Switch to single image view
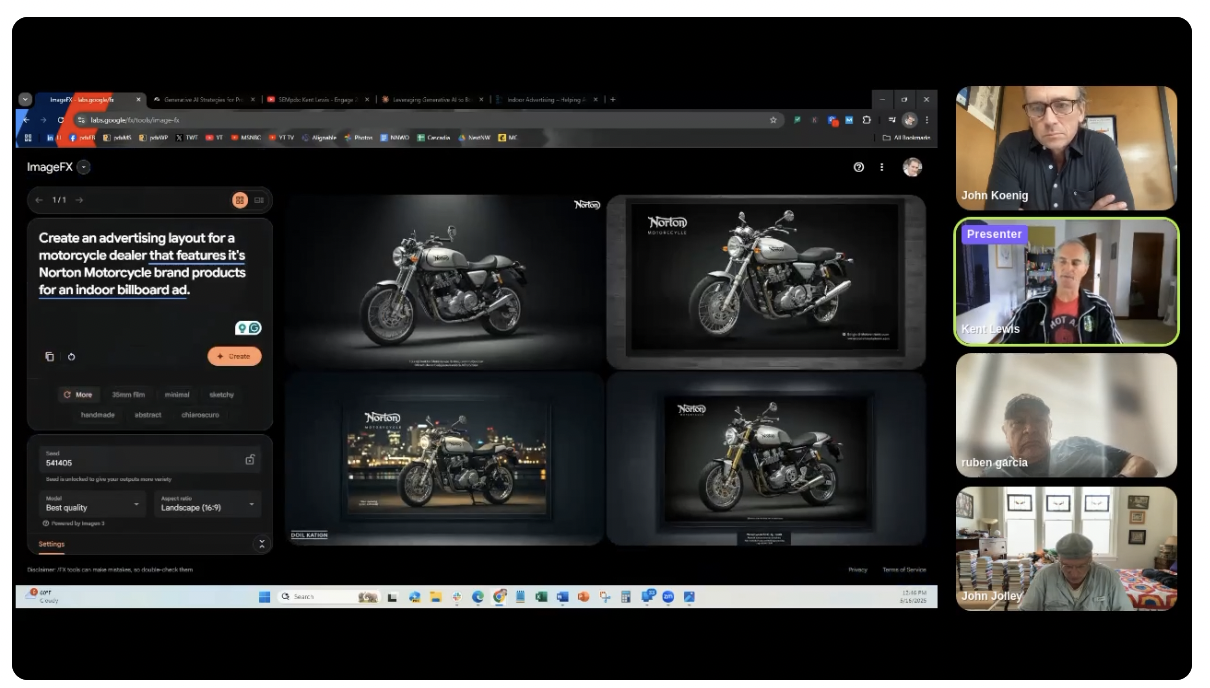The image size is (1210, 688). pyautogui.click(x=259, y=200)
